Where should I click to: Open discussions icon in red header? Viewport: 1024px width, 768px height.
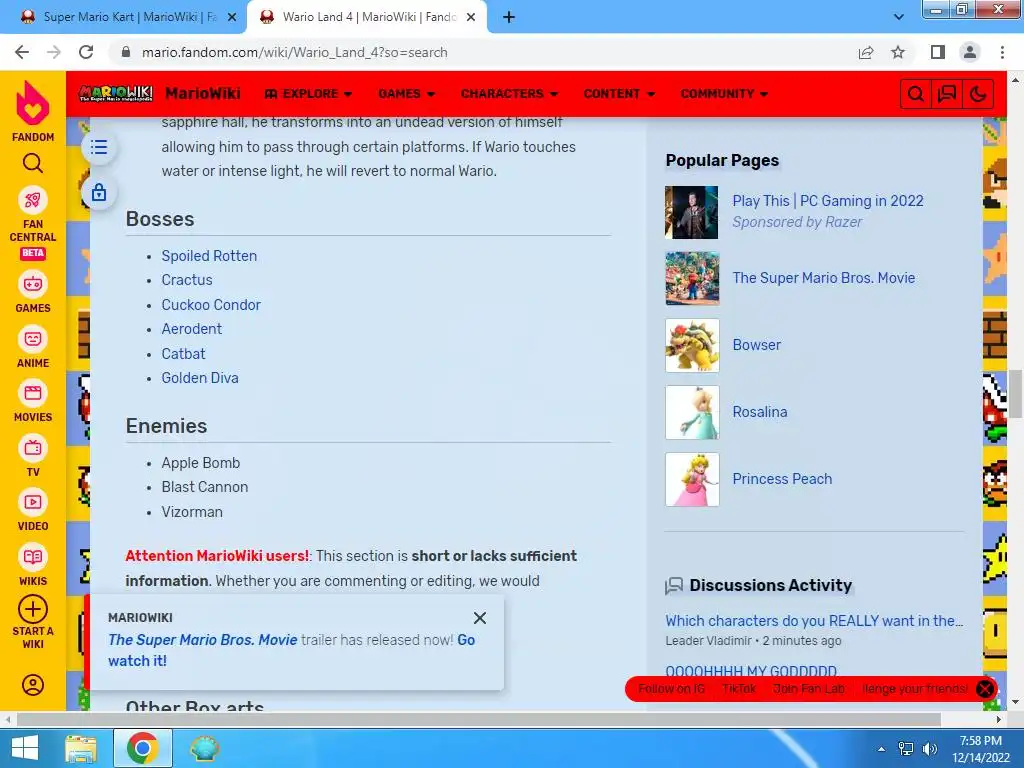[947, 94]
